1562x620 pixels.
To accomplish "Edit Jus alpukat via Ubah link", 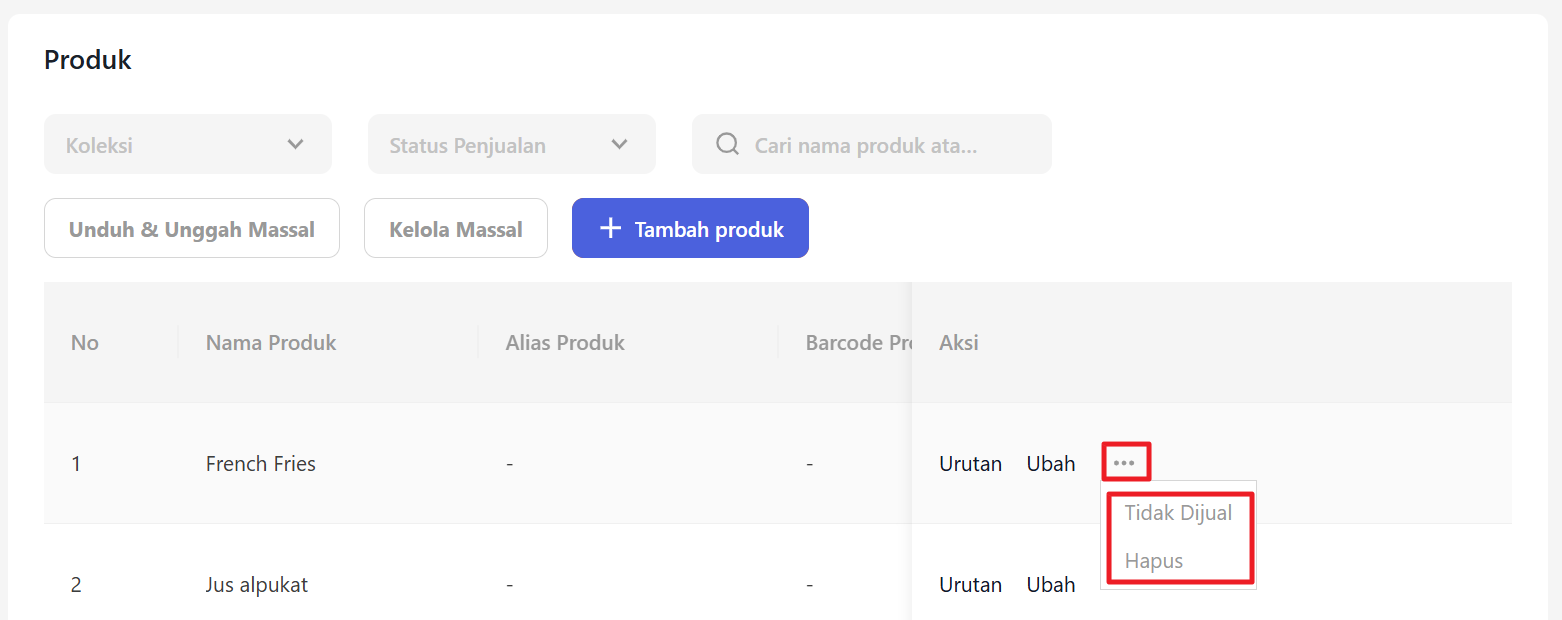I will 1050,585.
